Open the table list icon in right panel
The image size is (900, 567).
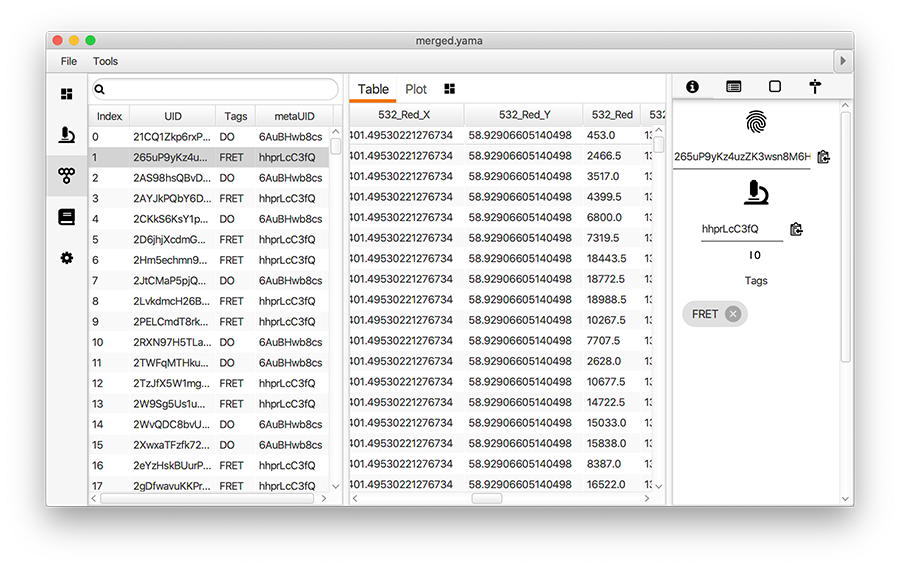point(734,87)
